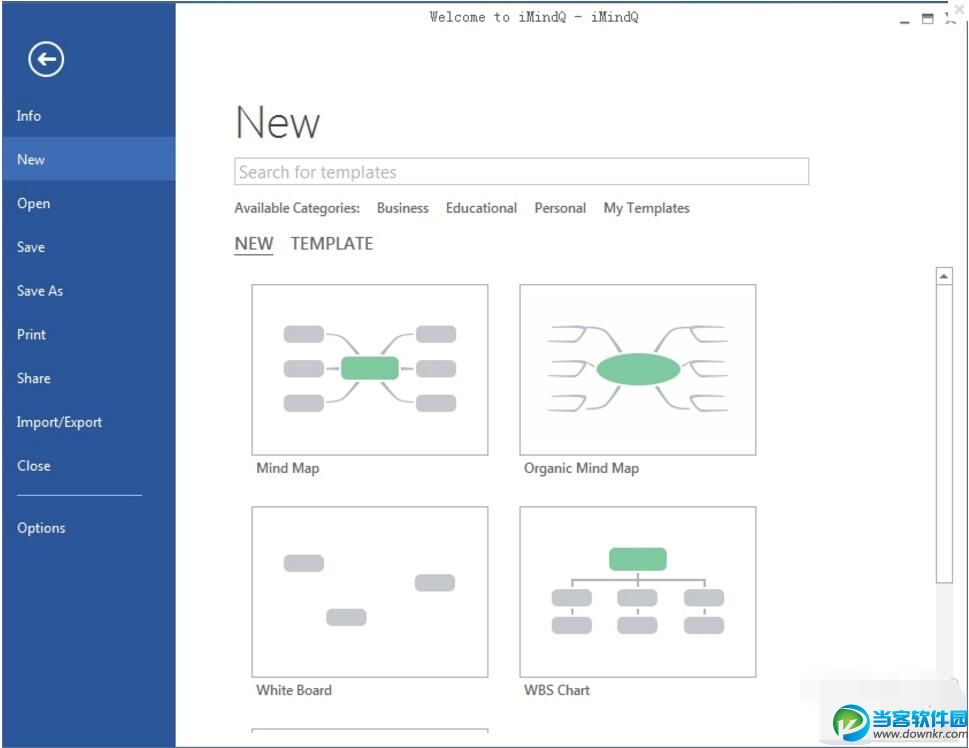Maximize the iMindQ window
Image resolution: width=969 pixels, height=748 pixels.
pyautogui.click(x=928, y=19)
